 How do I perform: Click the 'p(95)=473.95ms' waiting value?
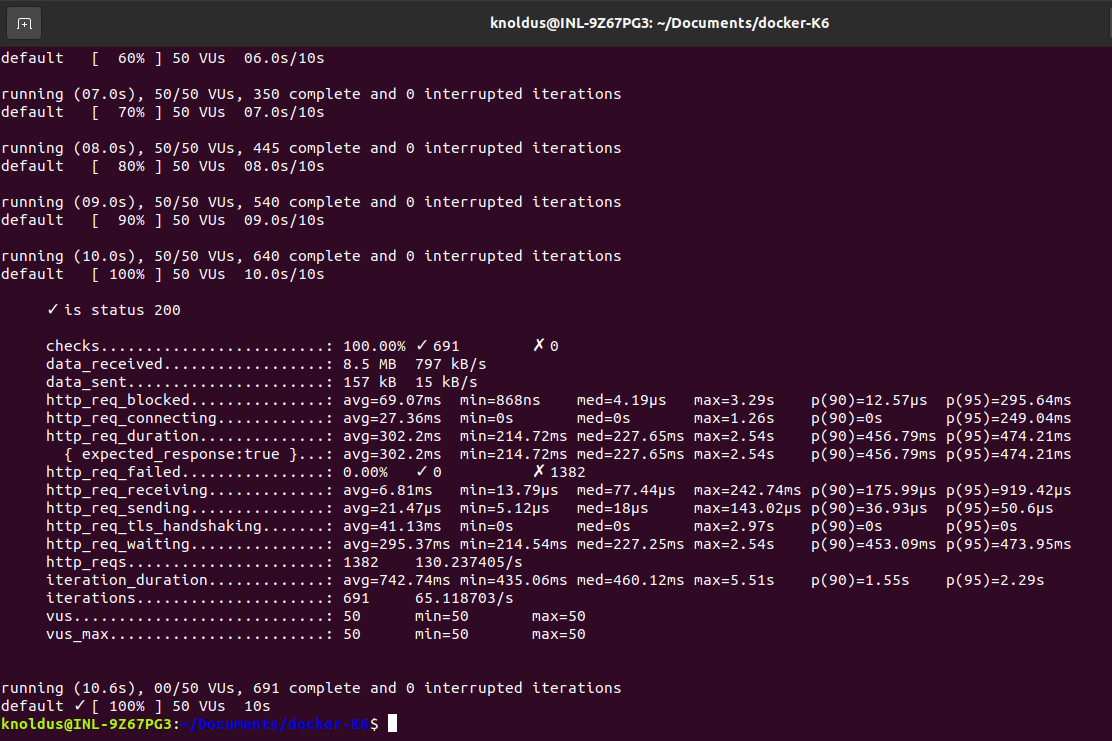click(x=1008, y=545)
